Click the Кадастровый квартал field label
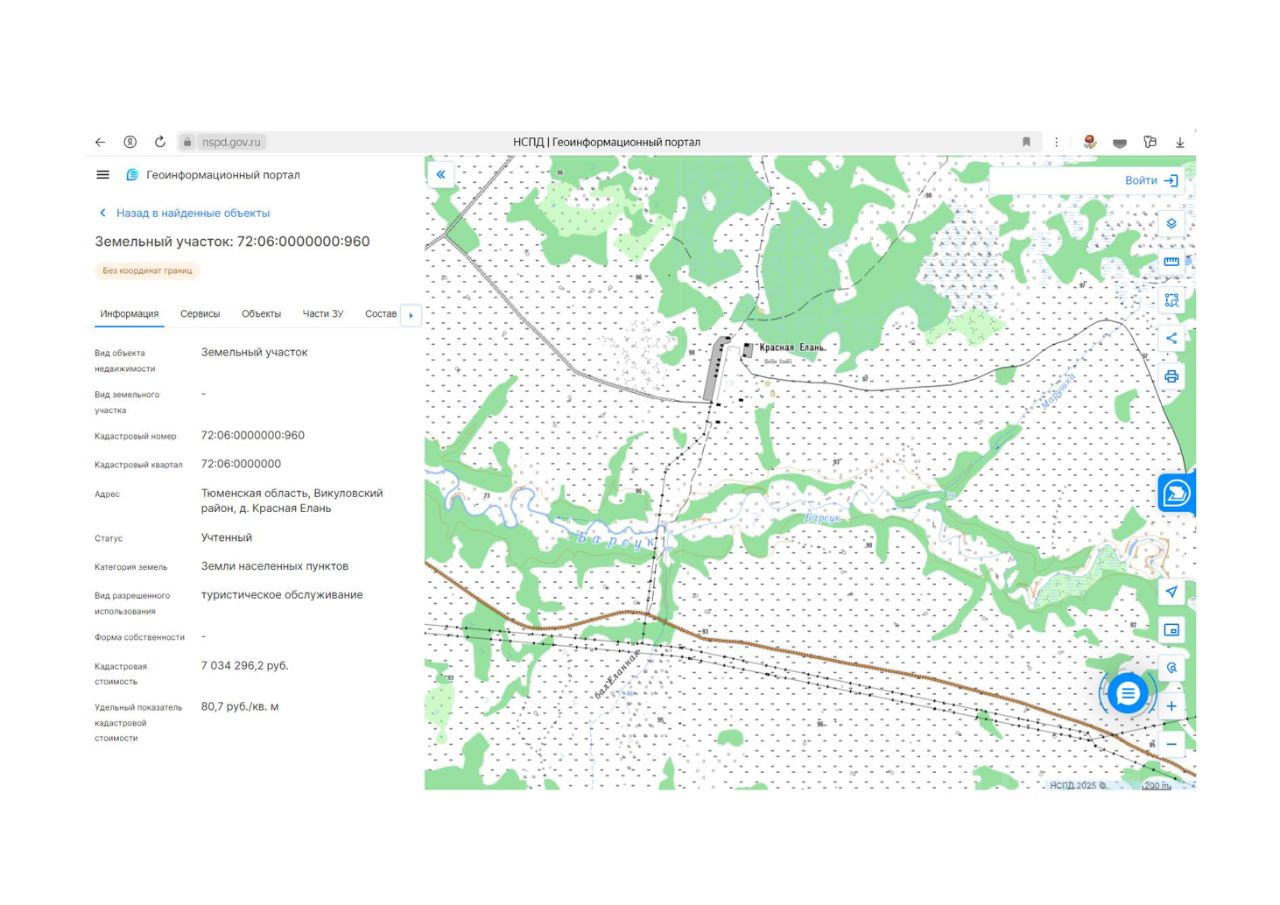The height and width of the screenshot is (905, 1280). (x=139, y=465)
